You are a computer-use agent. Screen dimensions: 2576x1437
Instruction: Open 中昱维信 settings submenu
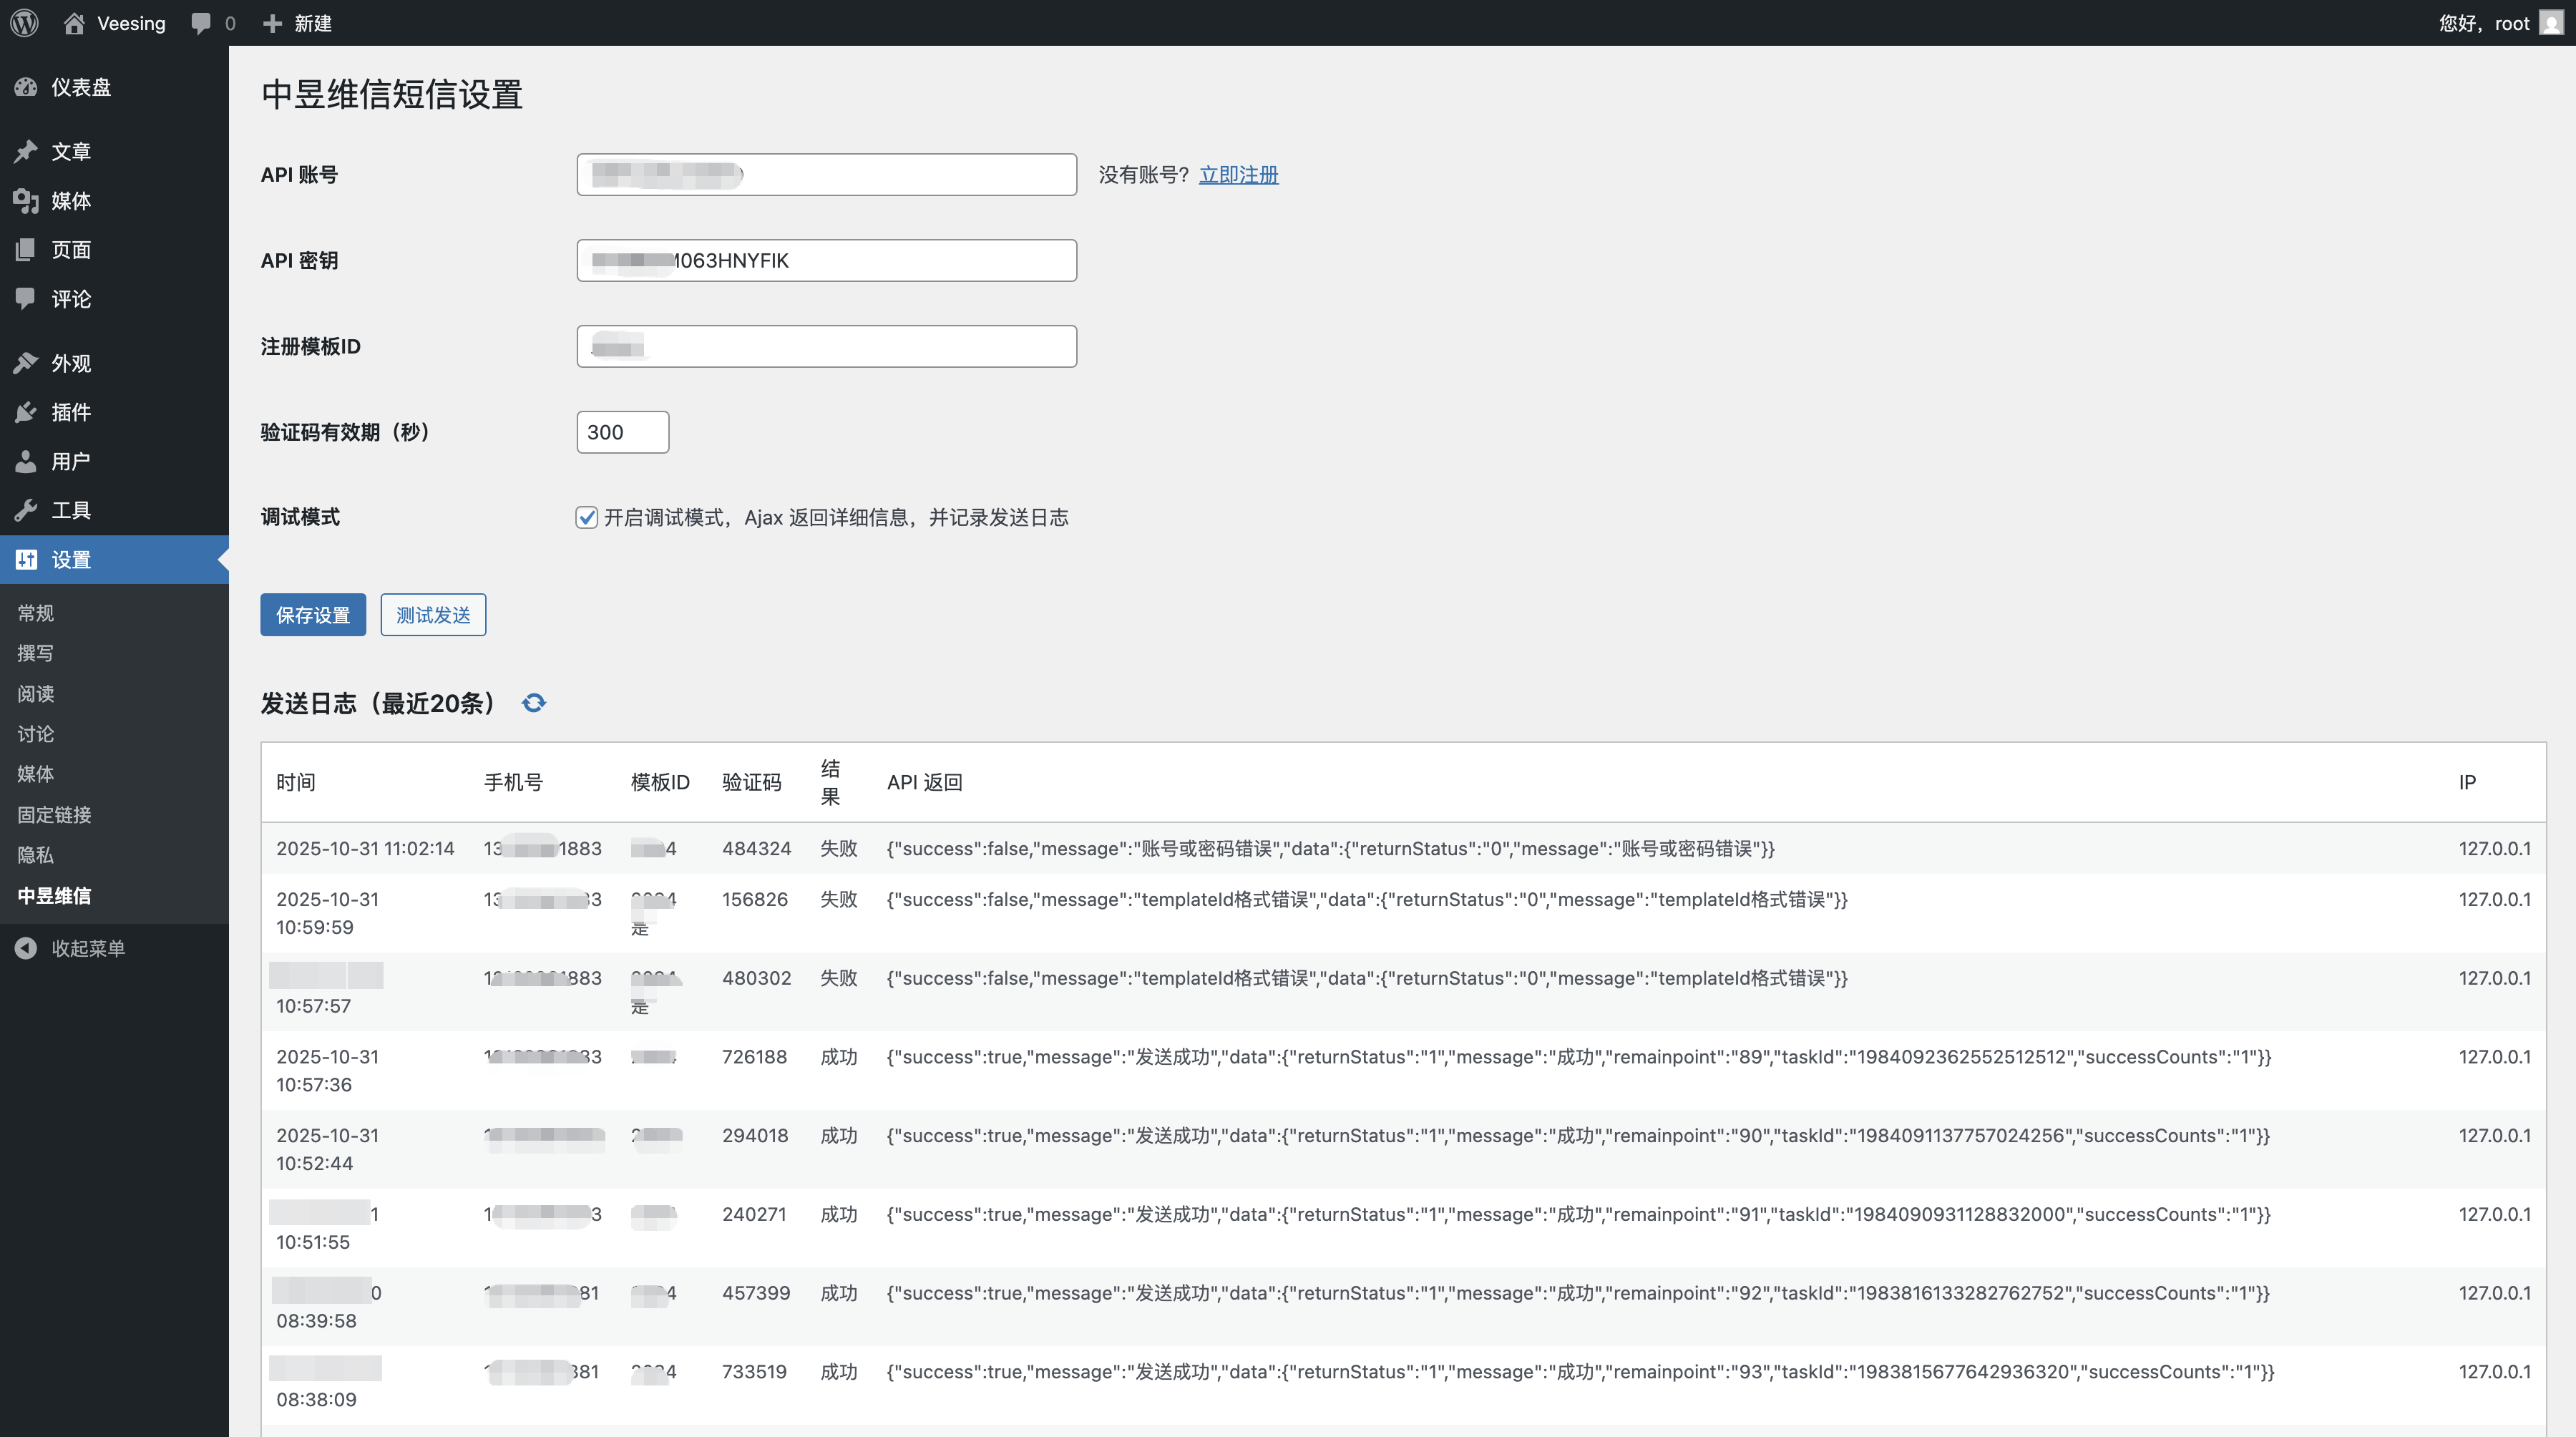coord(54,896)
